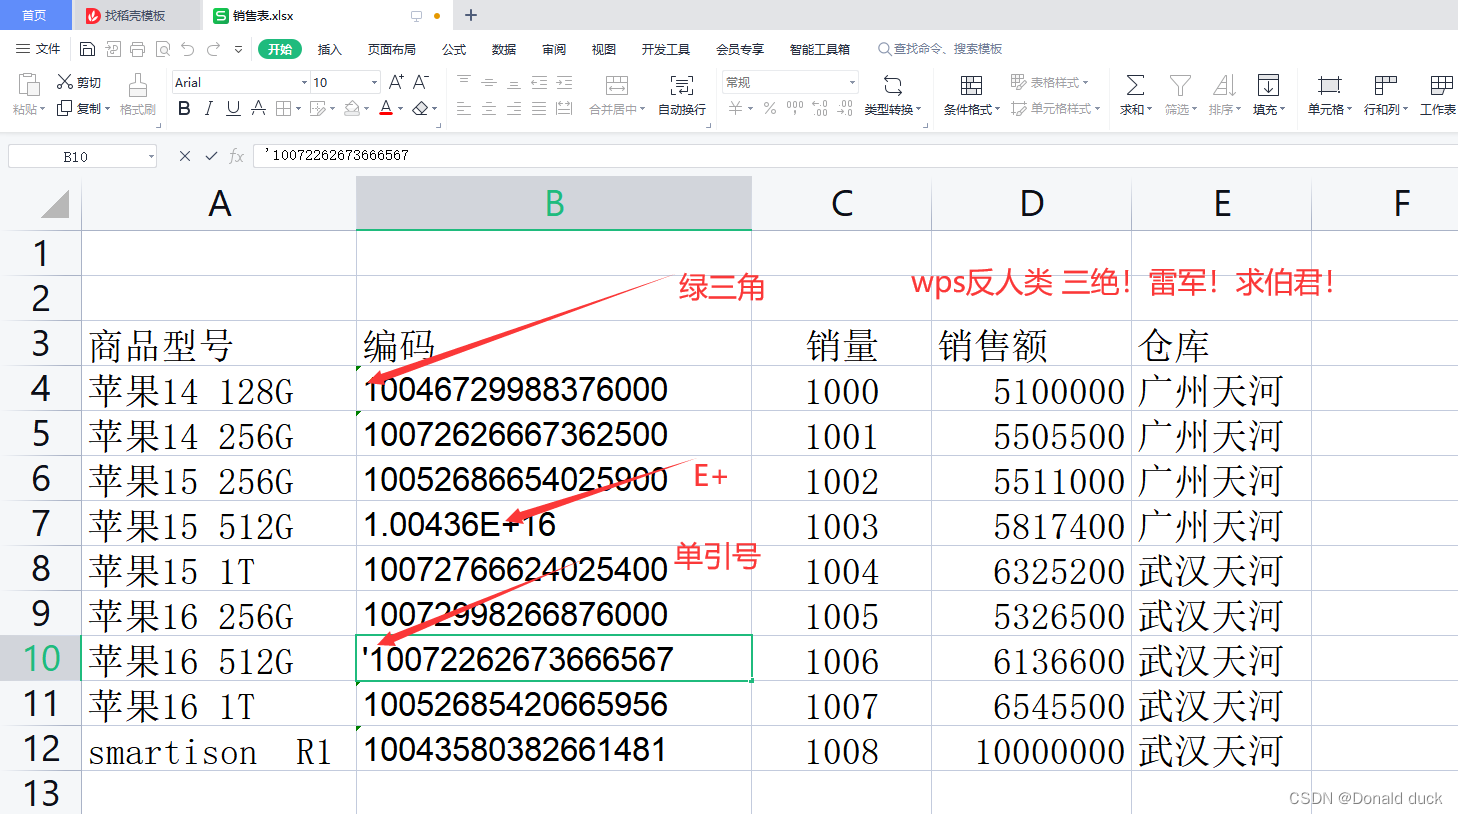Click the Redo arrow icon
The image size is (1458, 814).
tap(213, 49)
